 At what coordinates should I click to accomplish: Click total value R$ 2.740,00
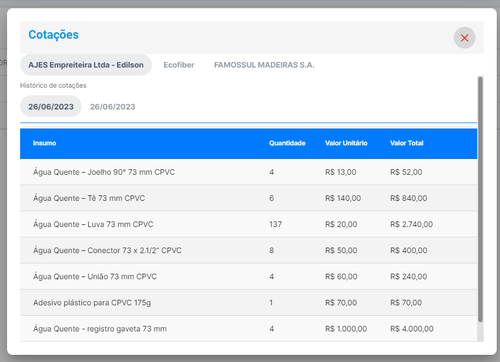click(x=412, y=224)
